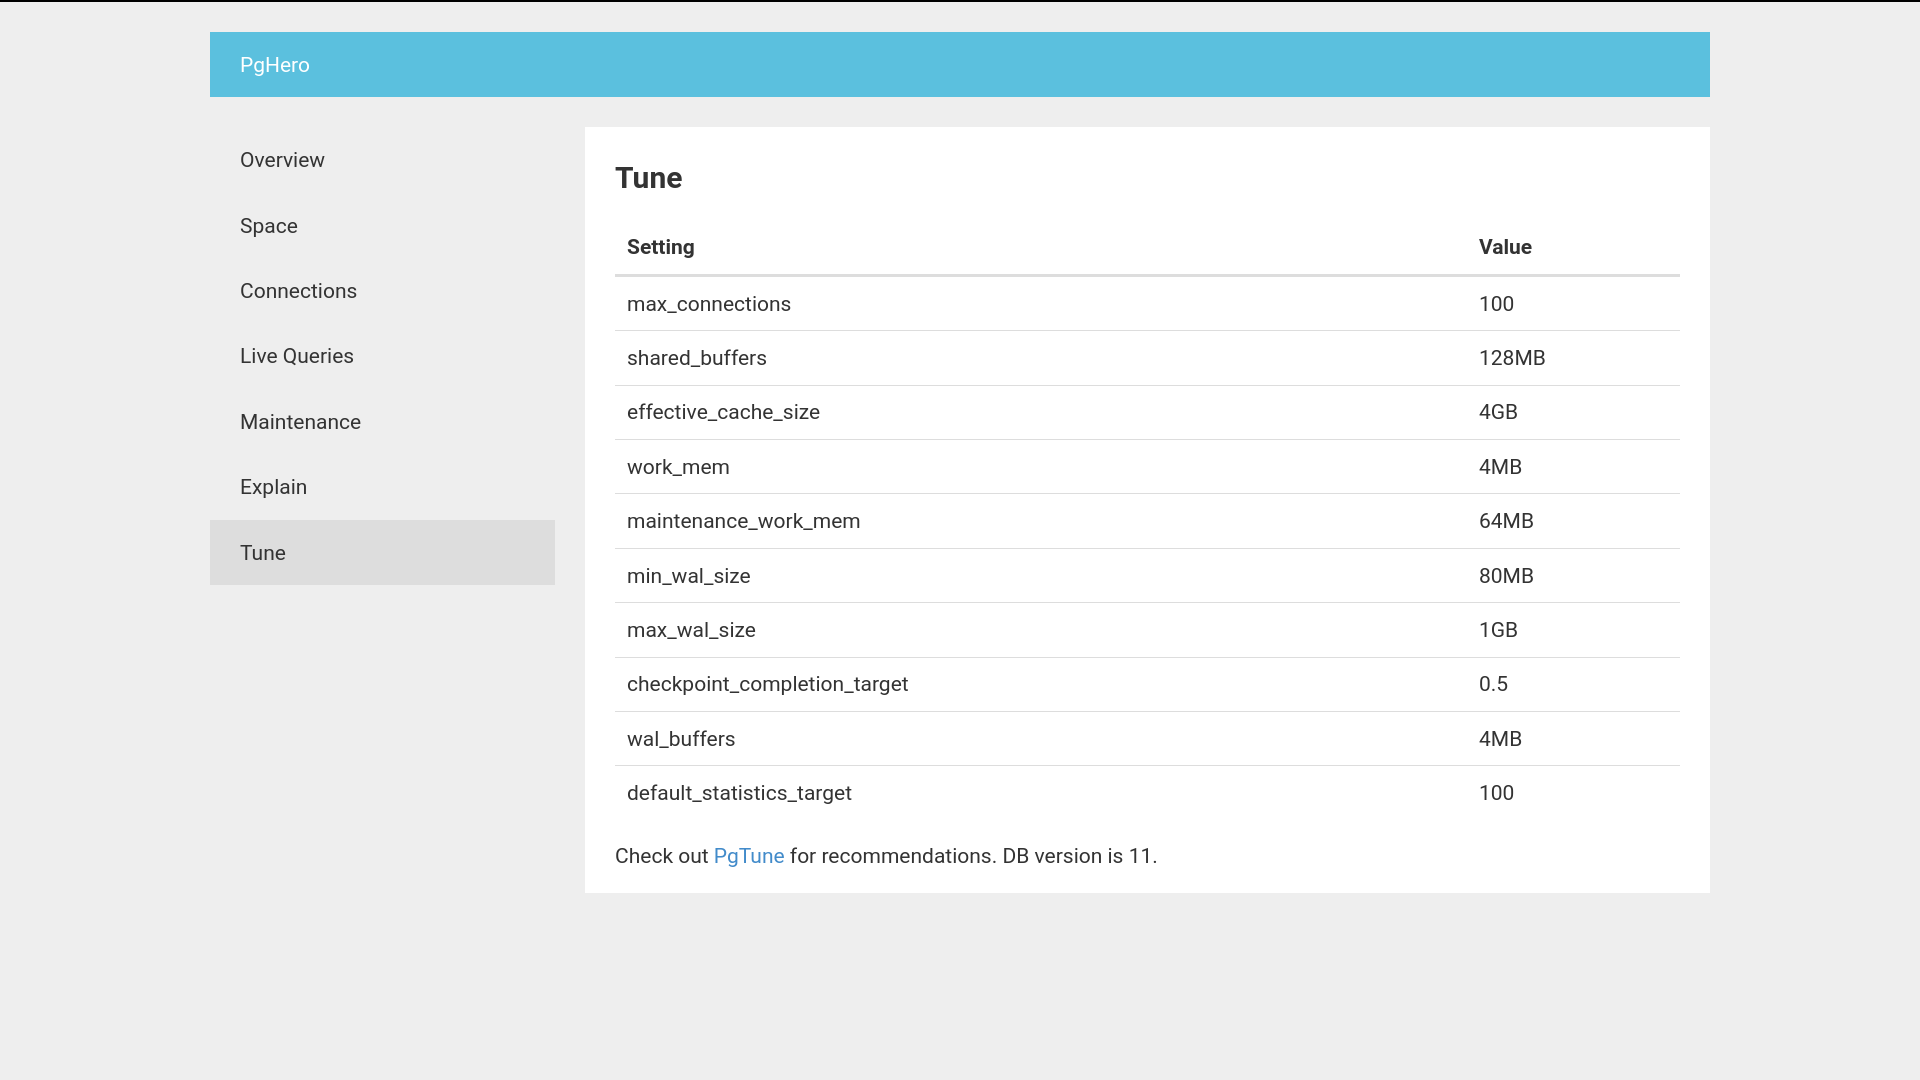Click the effective_cache_size 4GB value
The width and height of the screenshot is (1920, 1080).
coord(1497,412)
